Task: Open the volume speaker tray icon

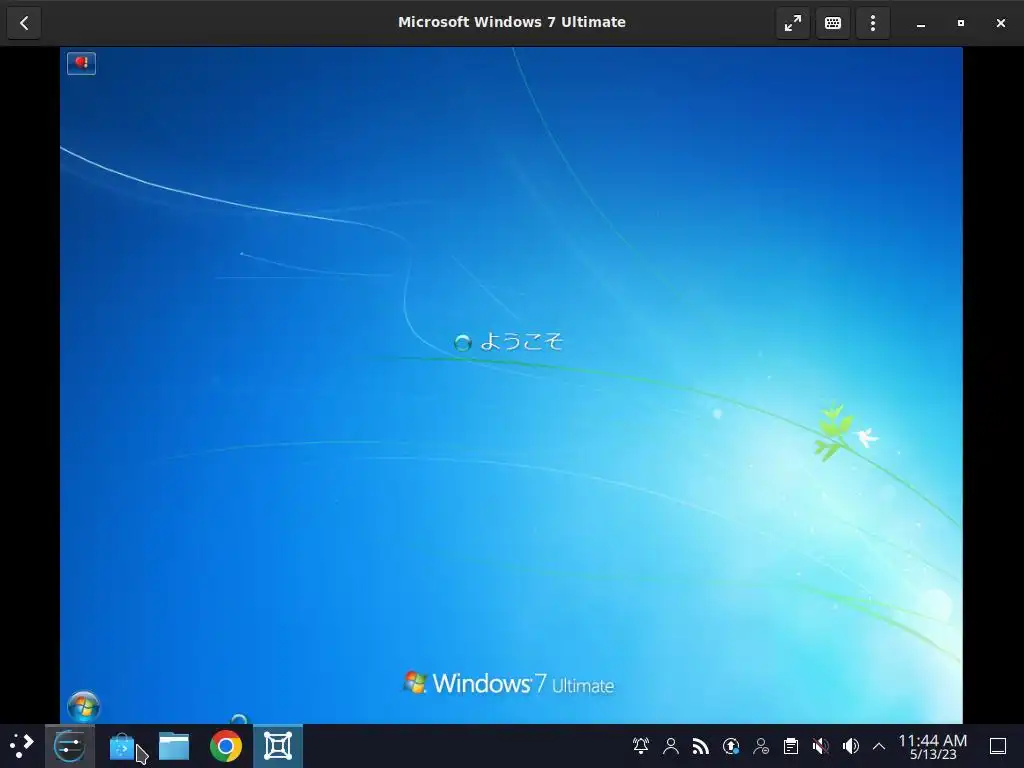Action: click(x=851, y=746)
